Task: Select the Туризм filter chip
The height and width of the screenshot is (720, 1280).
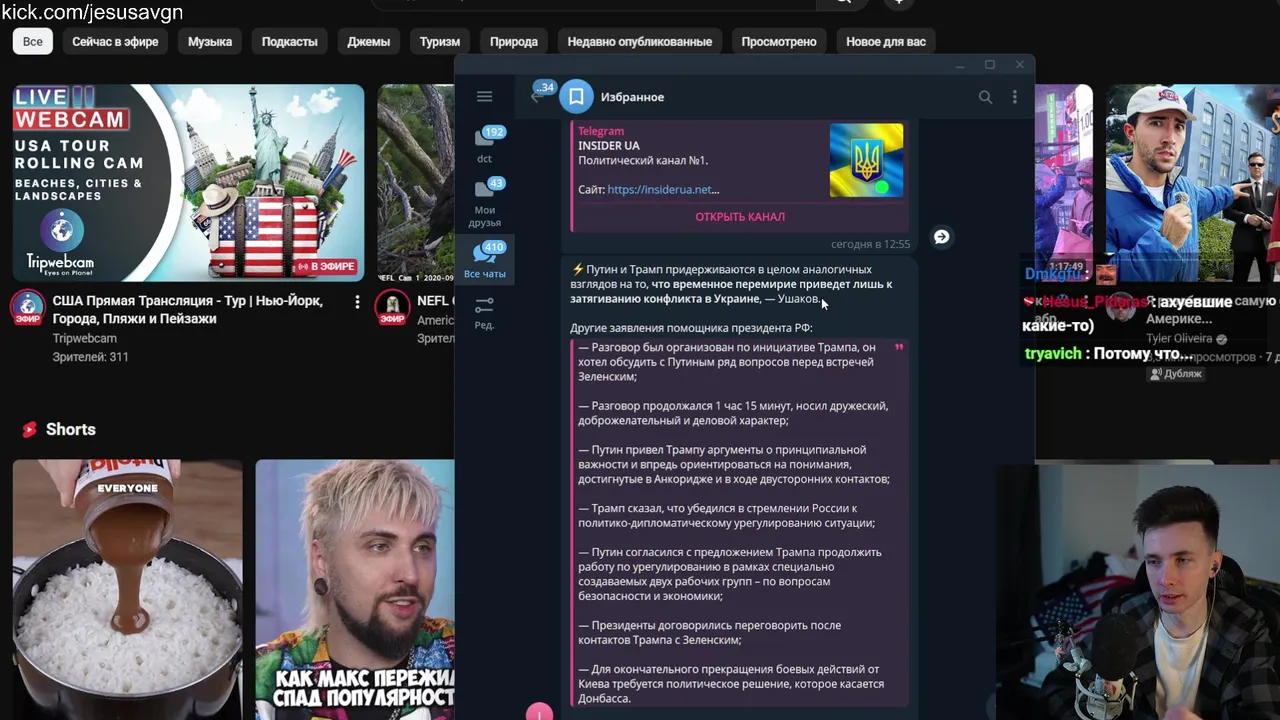Action: pos(440,42)
